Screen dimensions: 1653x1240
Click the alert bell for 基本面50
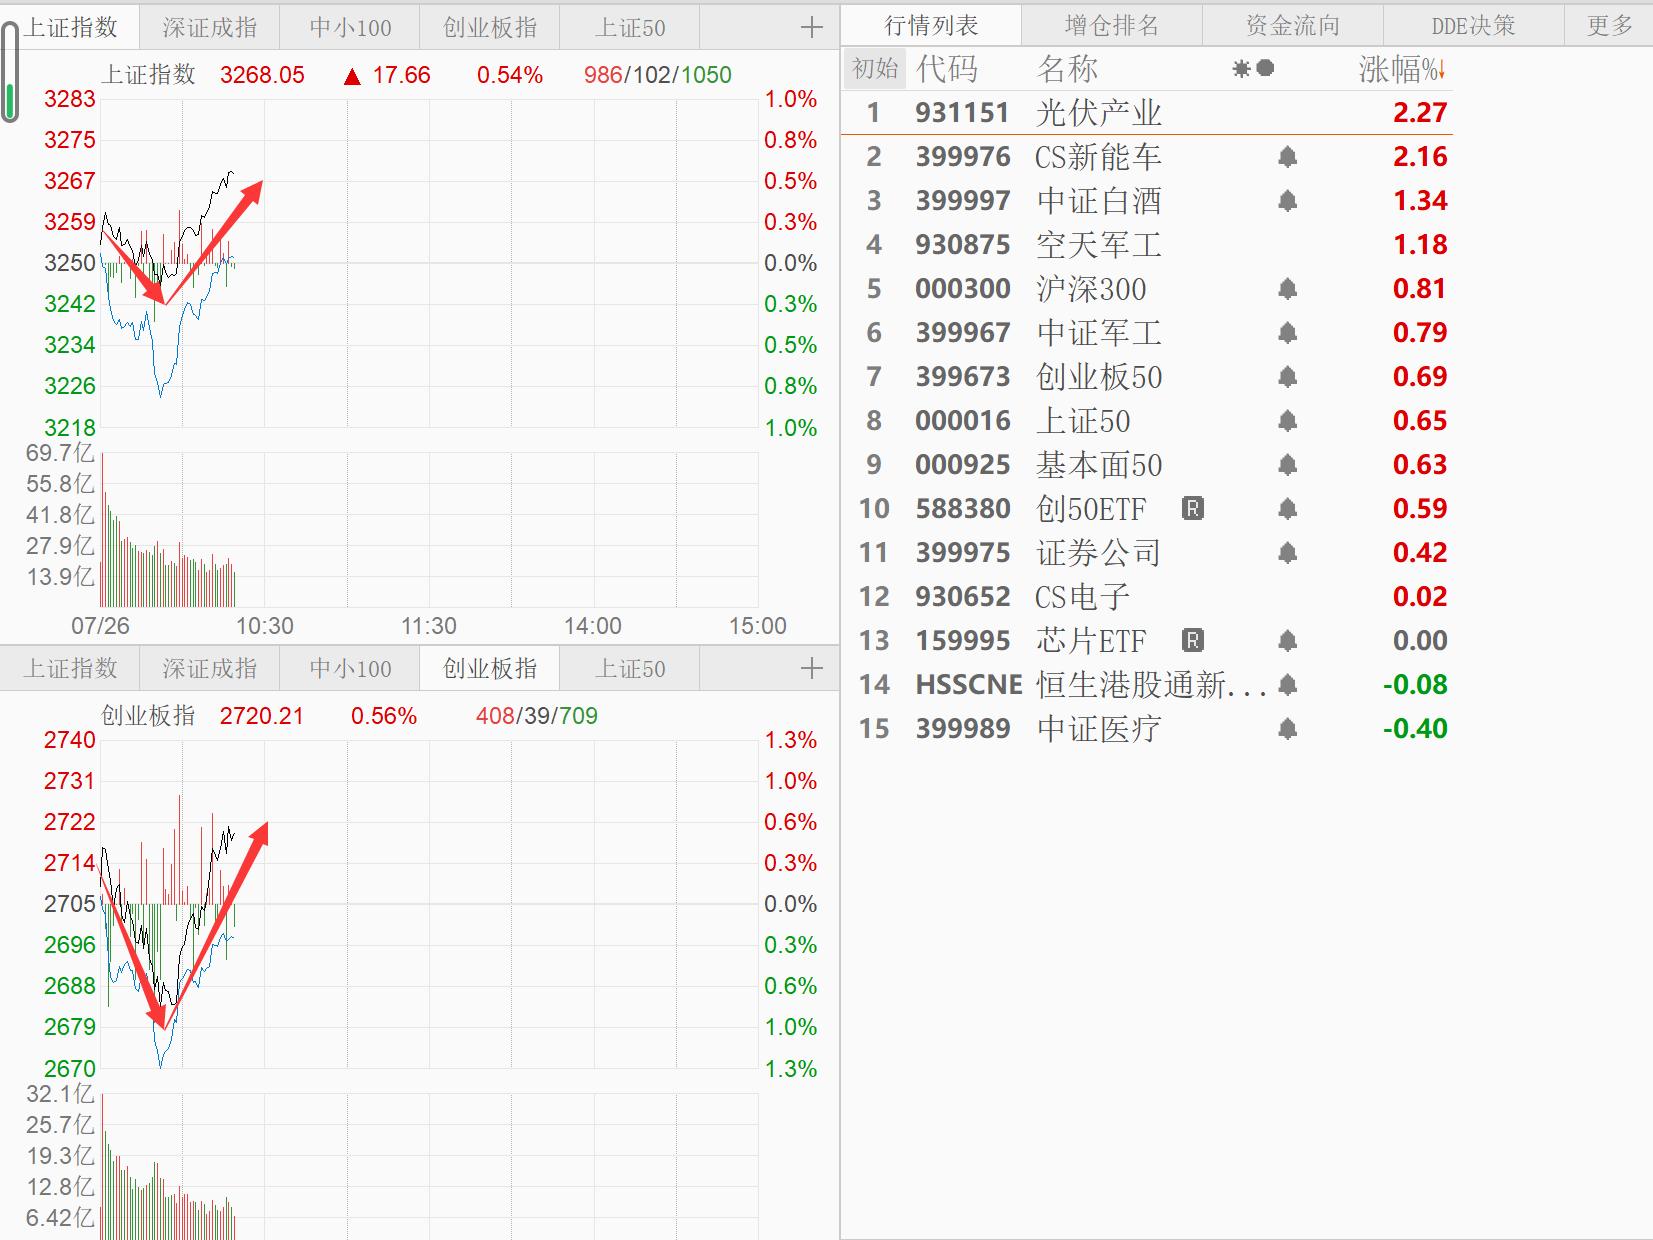click(1288, 465)
